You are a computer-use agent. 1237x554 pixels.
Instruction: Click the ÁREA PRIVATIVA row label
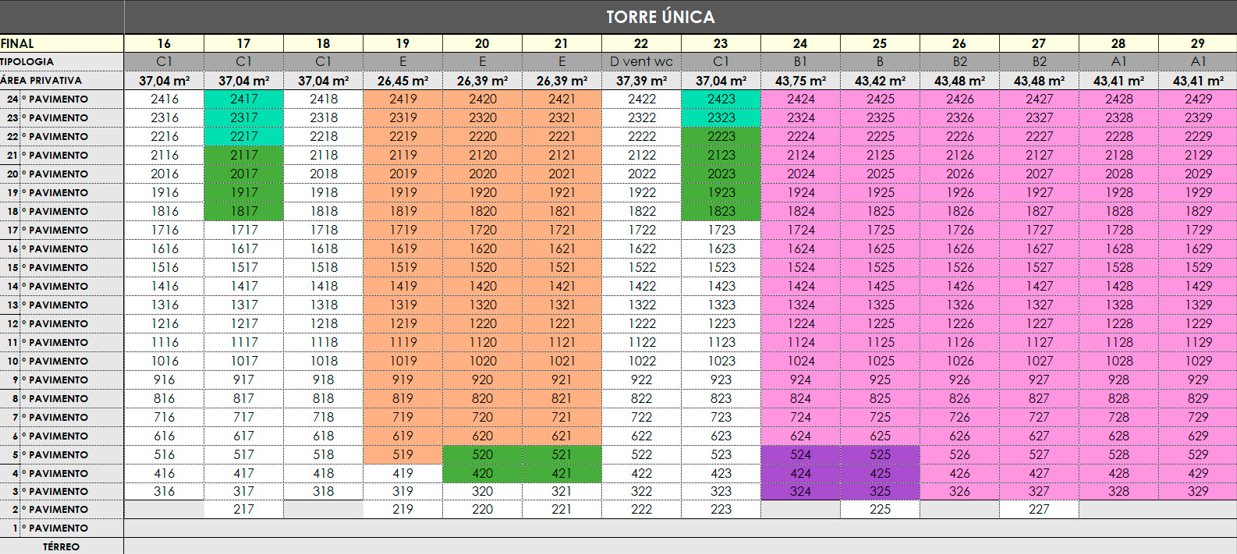(x=61, y=81)
